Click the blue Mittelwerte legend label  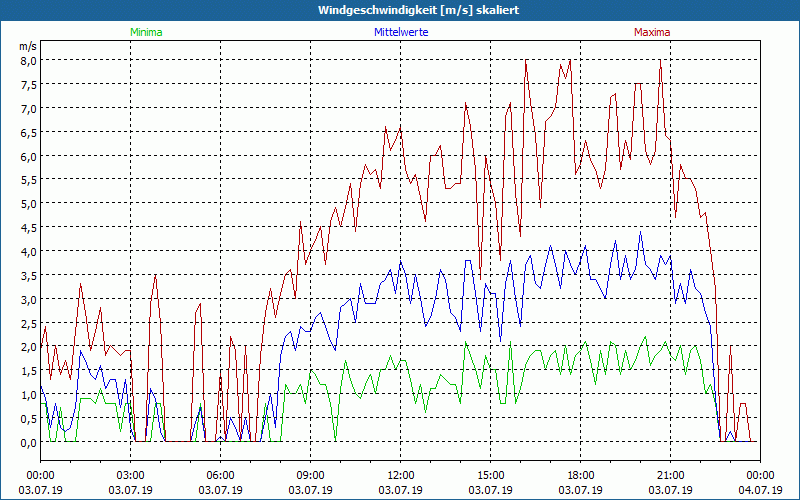(x=401, y=32)
